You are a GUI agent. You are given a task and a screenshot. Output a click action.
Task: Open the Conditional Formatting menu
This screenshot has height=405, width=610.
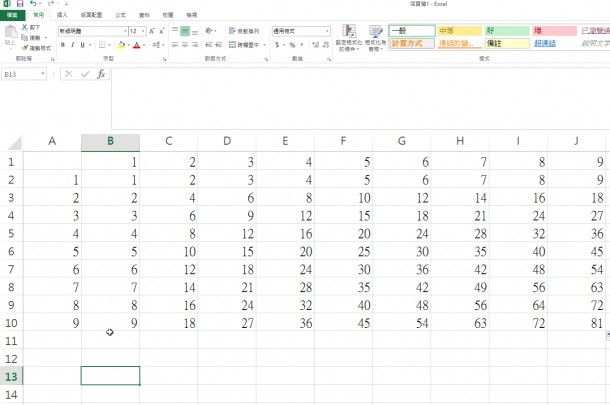coord(349,38)
